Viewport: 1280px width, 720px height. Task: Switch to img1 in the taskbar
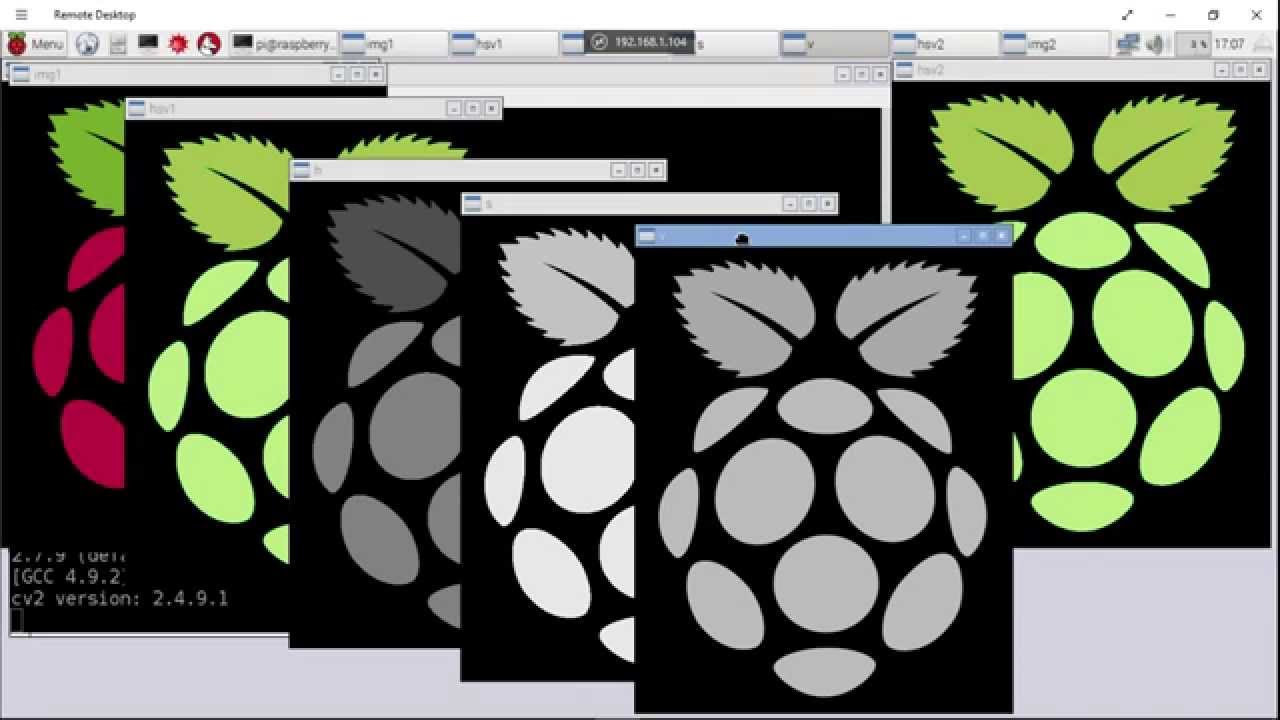(x=393, y=44)
